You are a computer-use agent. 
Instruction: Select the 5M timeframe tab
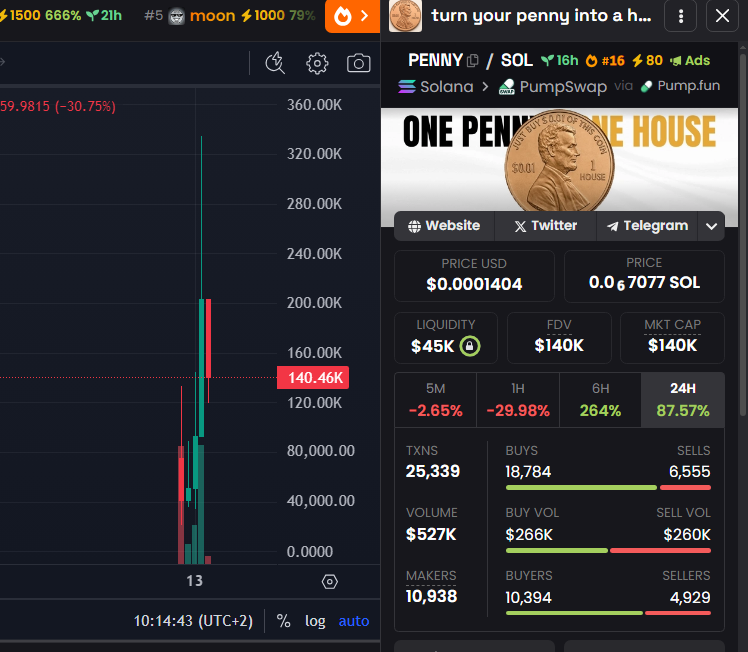pos(435,400)
